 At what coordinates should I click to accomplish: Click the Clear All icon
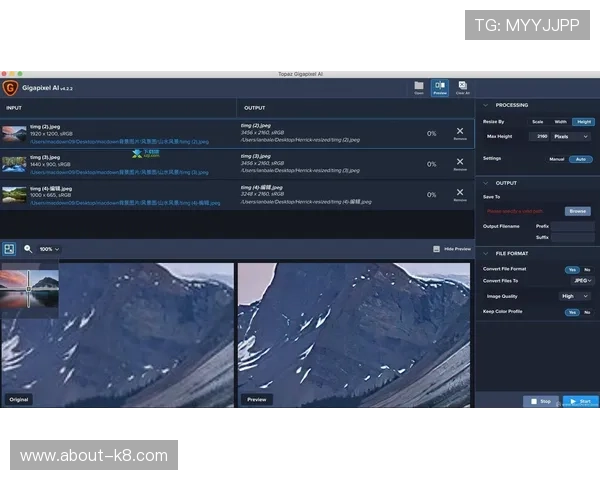tap(462, 87)
